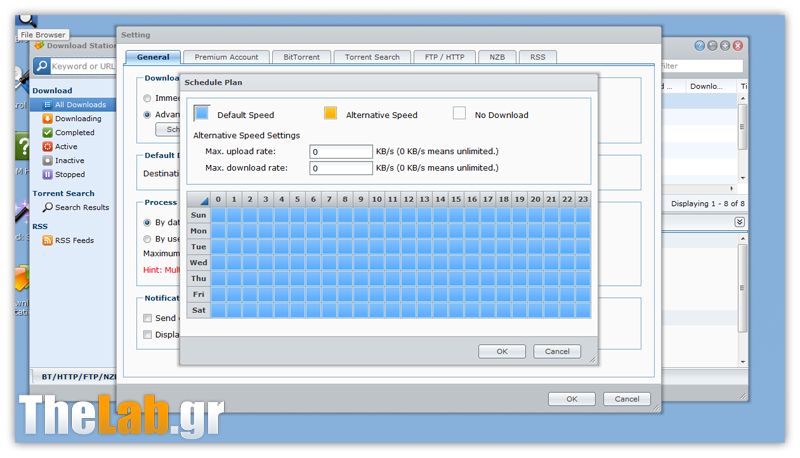The height and width of the screenshot is (458, 800).
Task: Click the filter field in Download Station
Action: (x=702, y=66)
